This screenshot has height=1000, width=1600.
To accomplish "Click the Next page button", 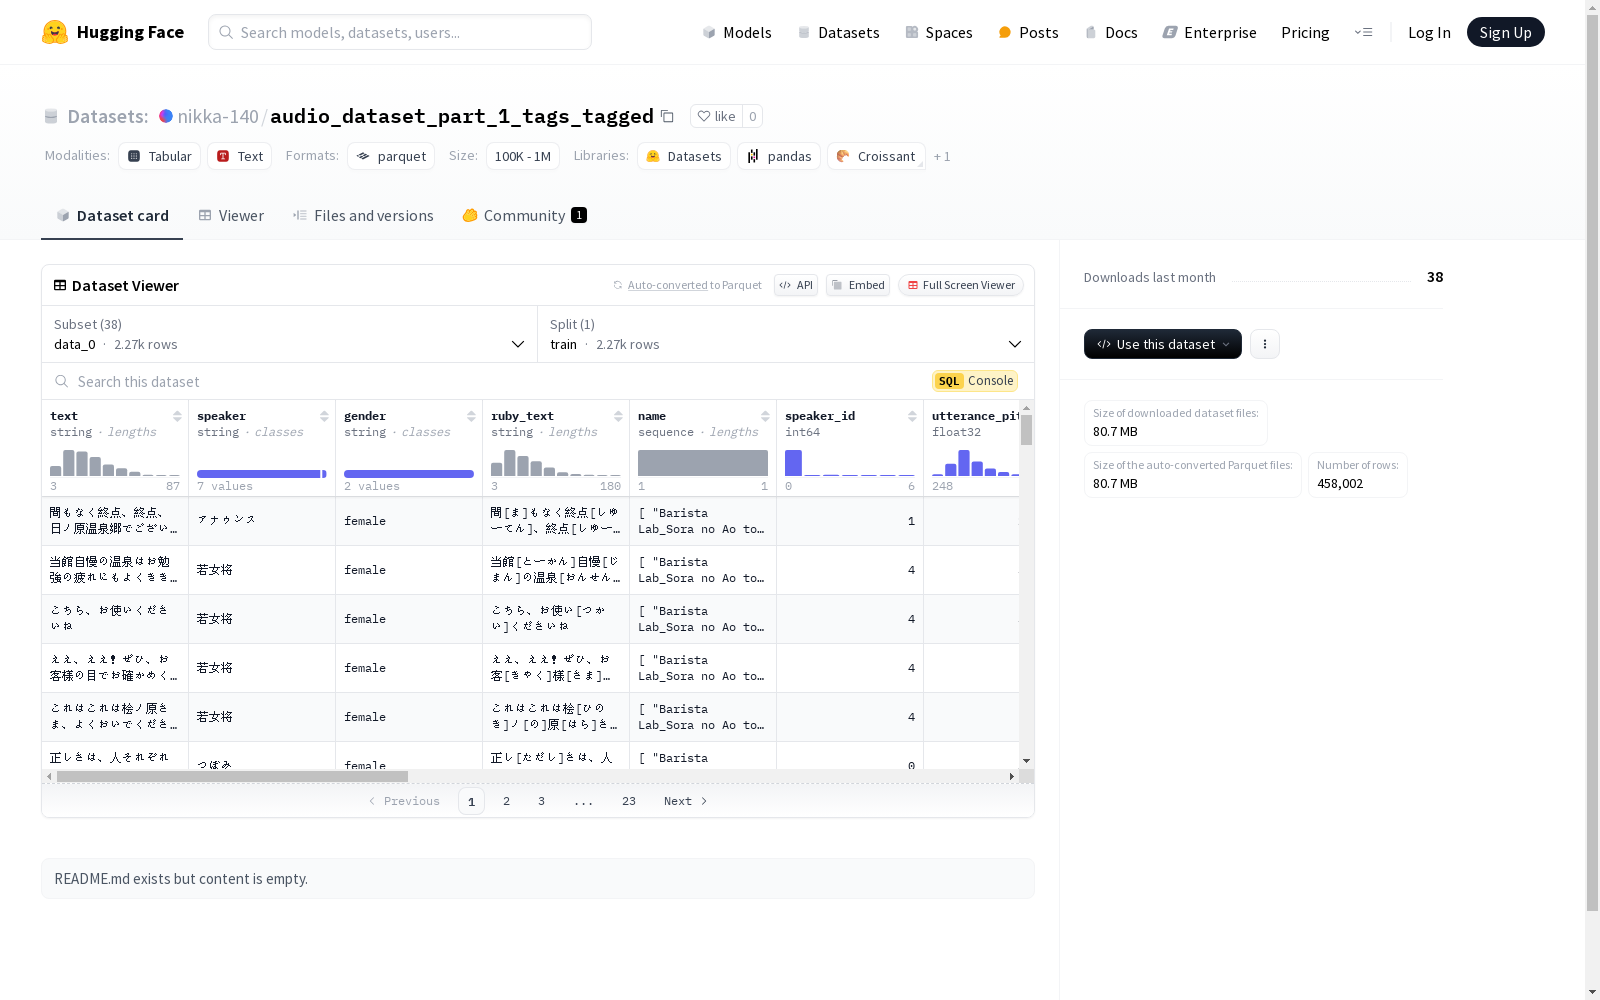I will point(686,801).
